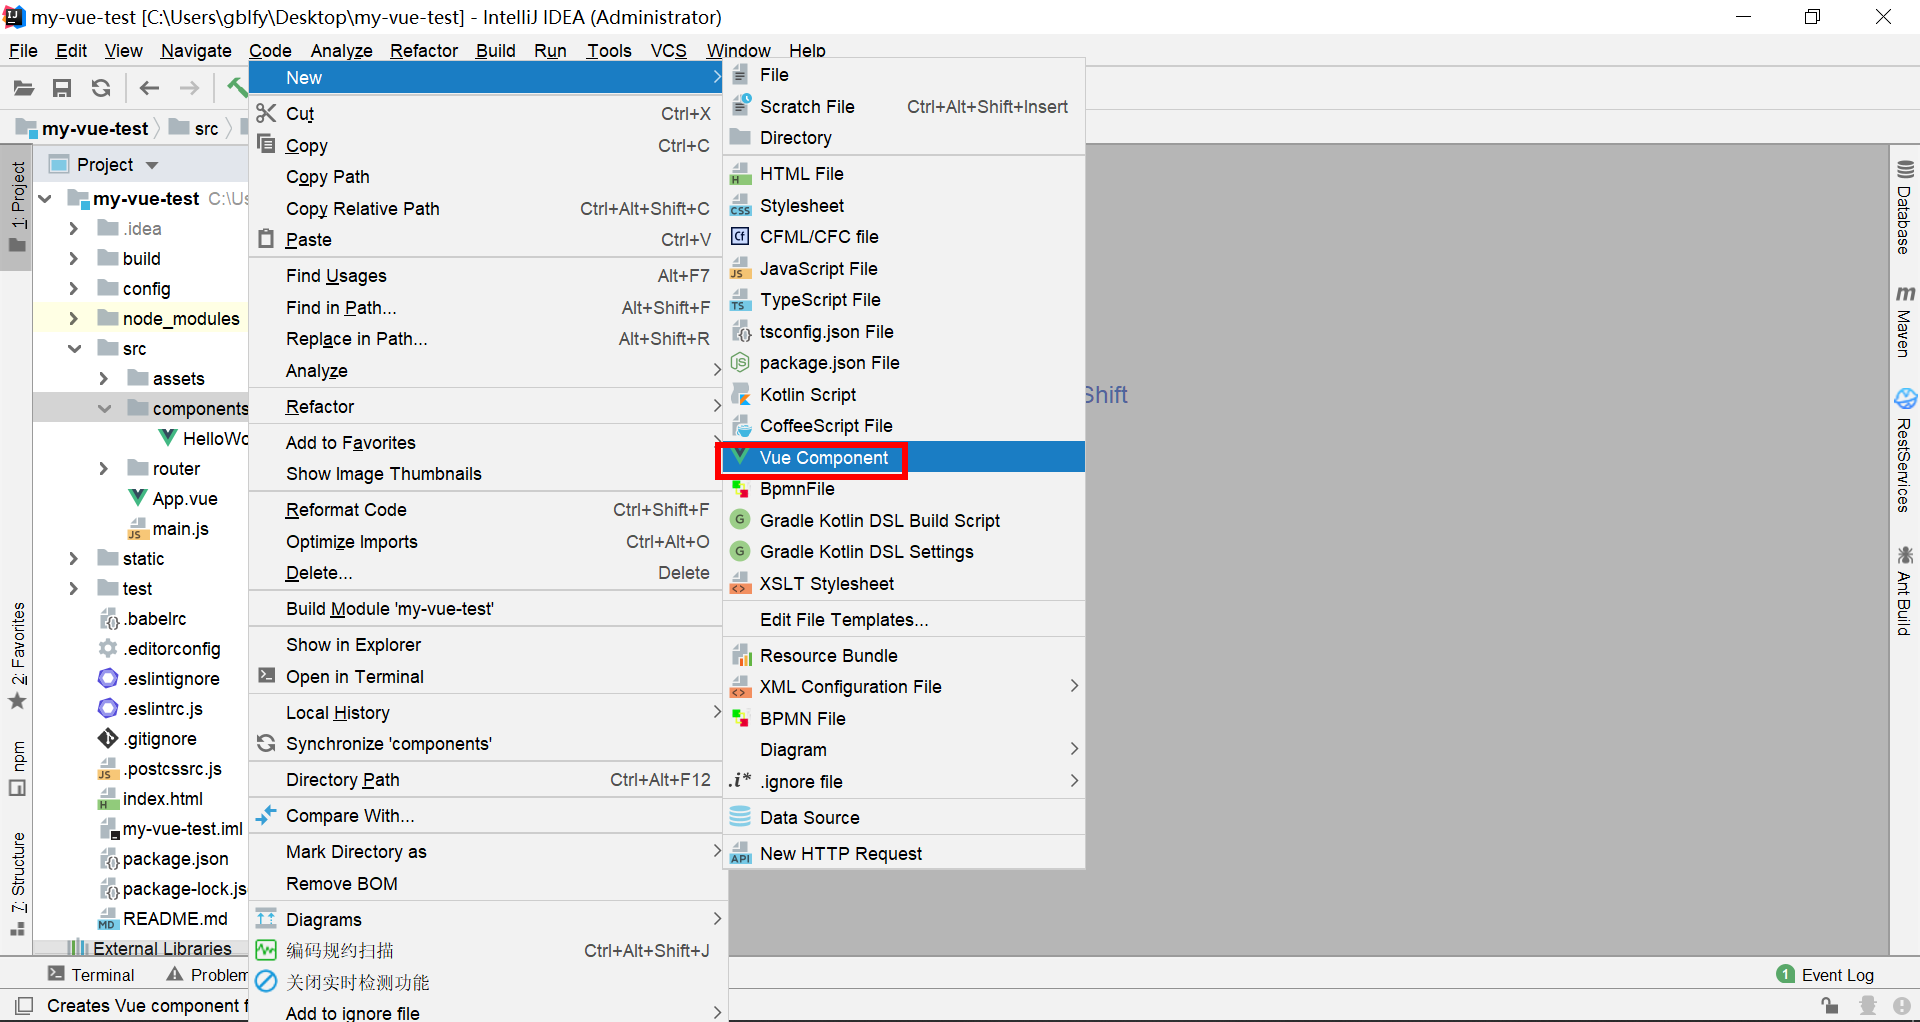Viewport: 1920px width, 1022px height.
Task: Click the Open folder toolbar icon
Action: coord(24,88)
